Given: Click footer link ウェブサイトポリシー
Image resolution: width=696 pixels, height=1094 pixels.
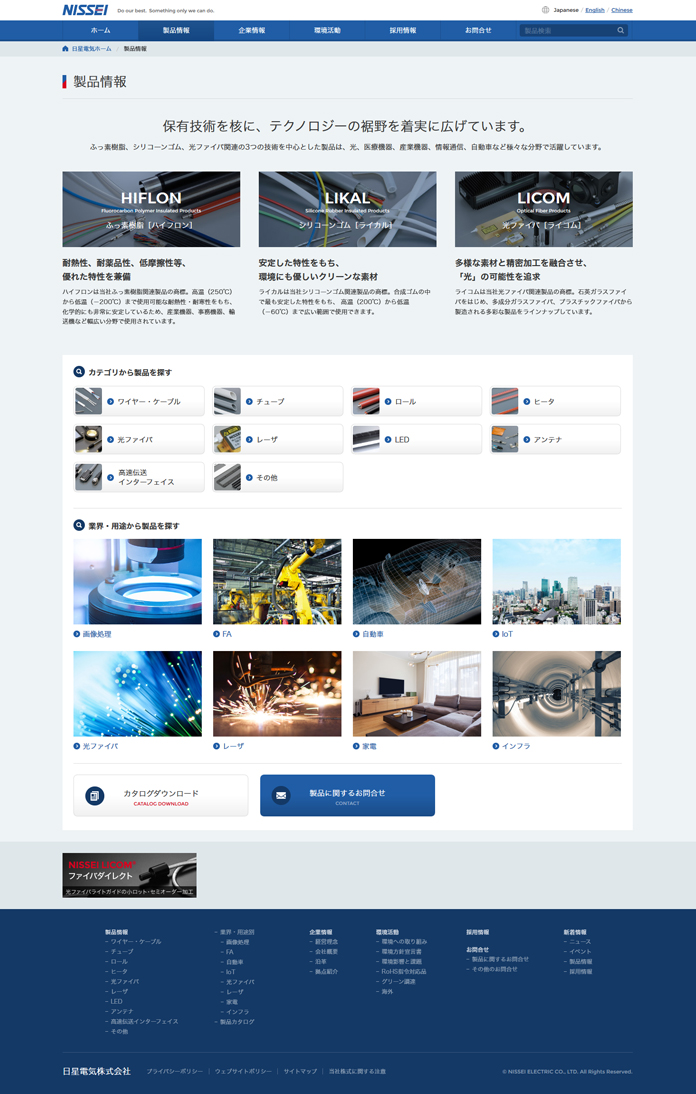Looking at the screenshot, I should (243, 1072).
